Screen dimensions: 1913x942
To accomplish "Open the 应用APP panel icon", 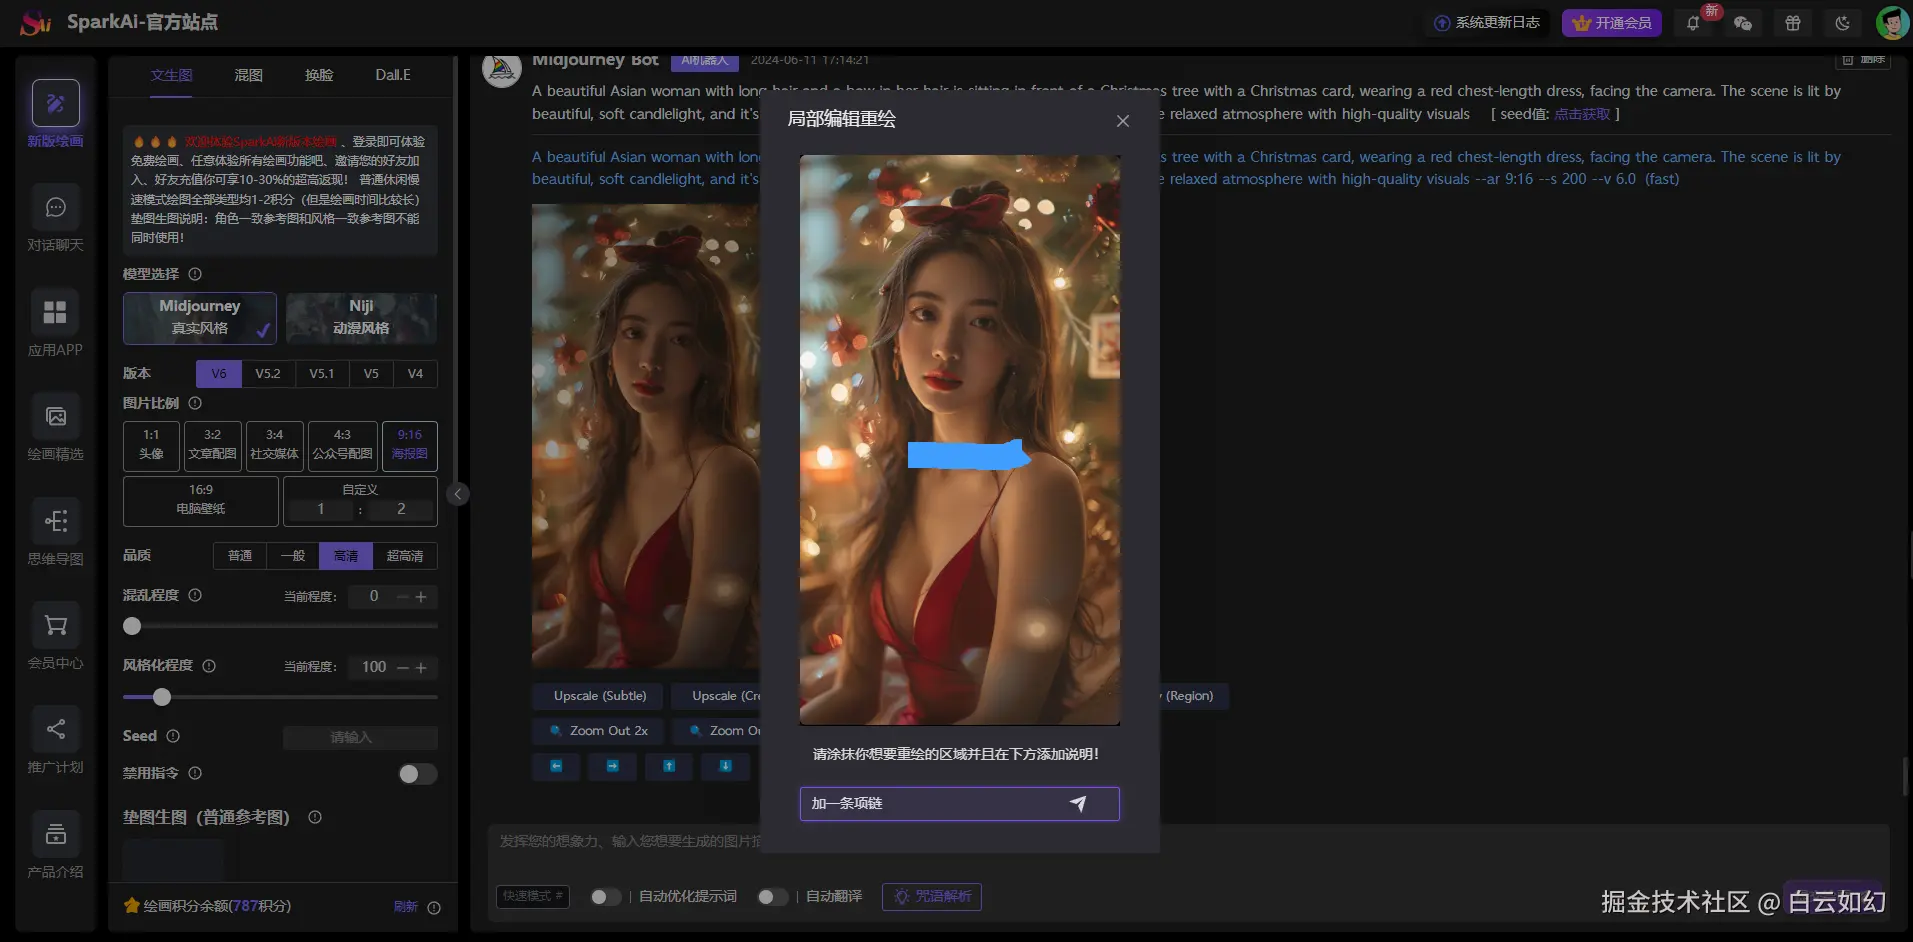I will click(54, 312).
